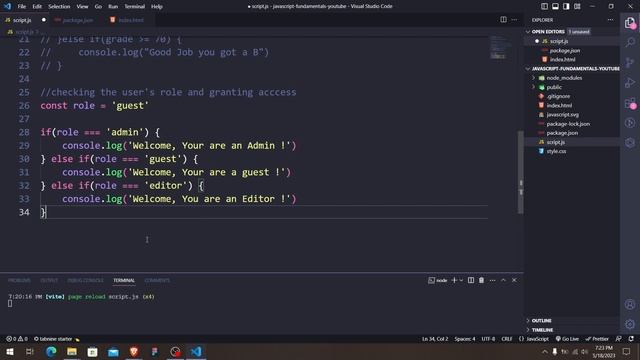Change indentation via Spaces: 4

tap(465, 339)
